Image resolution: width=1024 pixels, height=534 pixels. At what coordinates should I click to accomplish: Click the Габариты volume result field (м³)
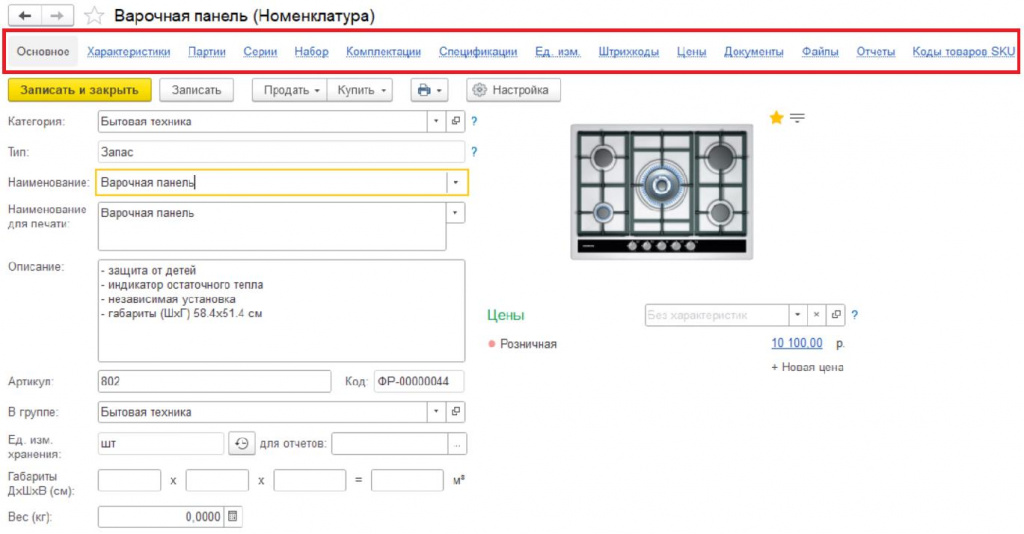[x=407, y=480]
